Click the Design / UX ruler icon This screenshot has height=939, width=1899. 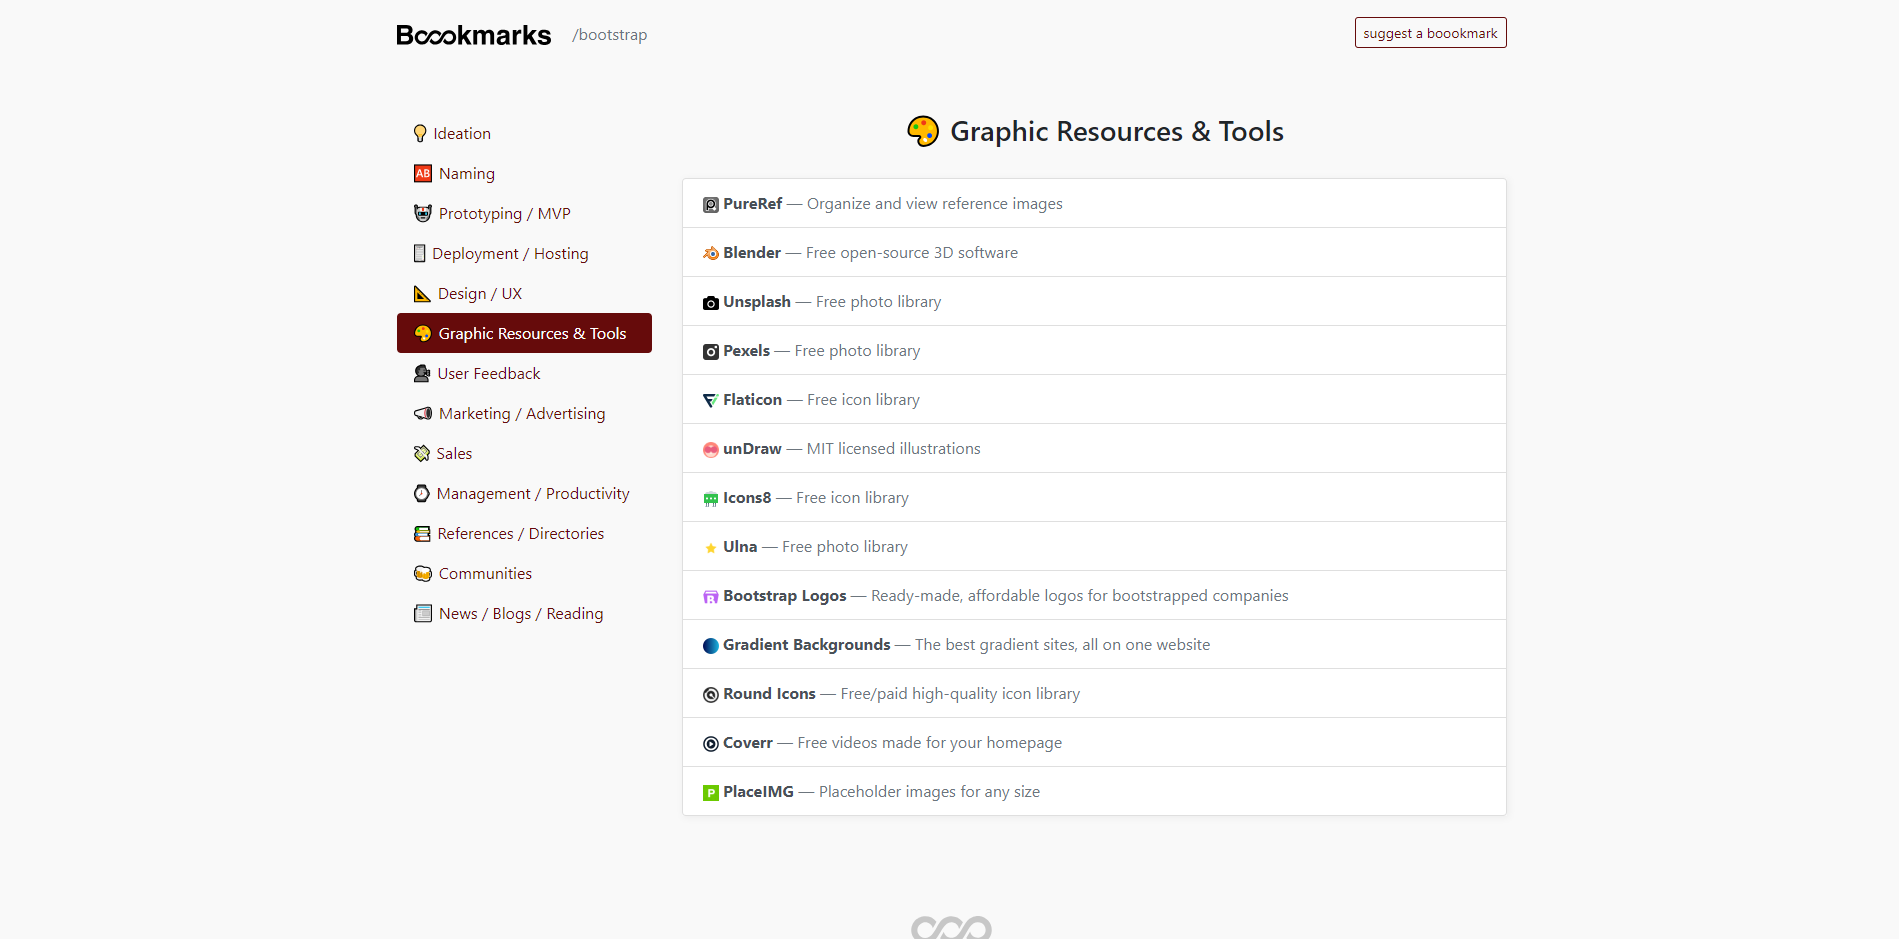click(422, 293)
